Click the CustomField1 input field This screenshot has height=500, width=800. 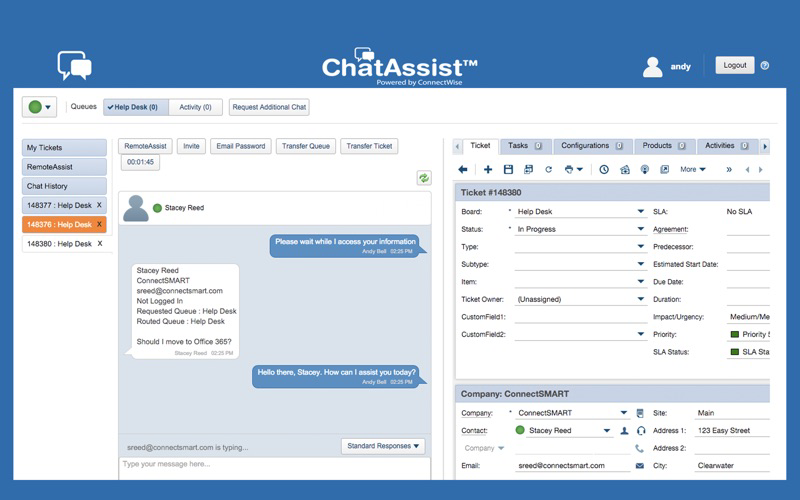(581, 317)
